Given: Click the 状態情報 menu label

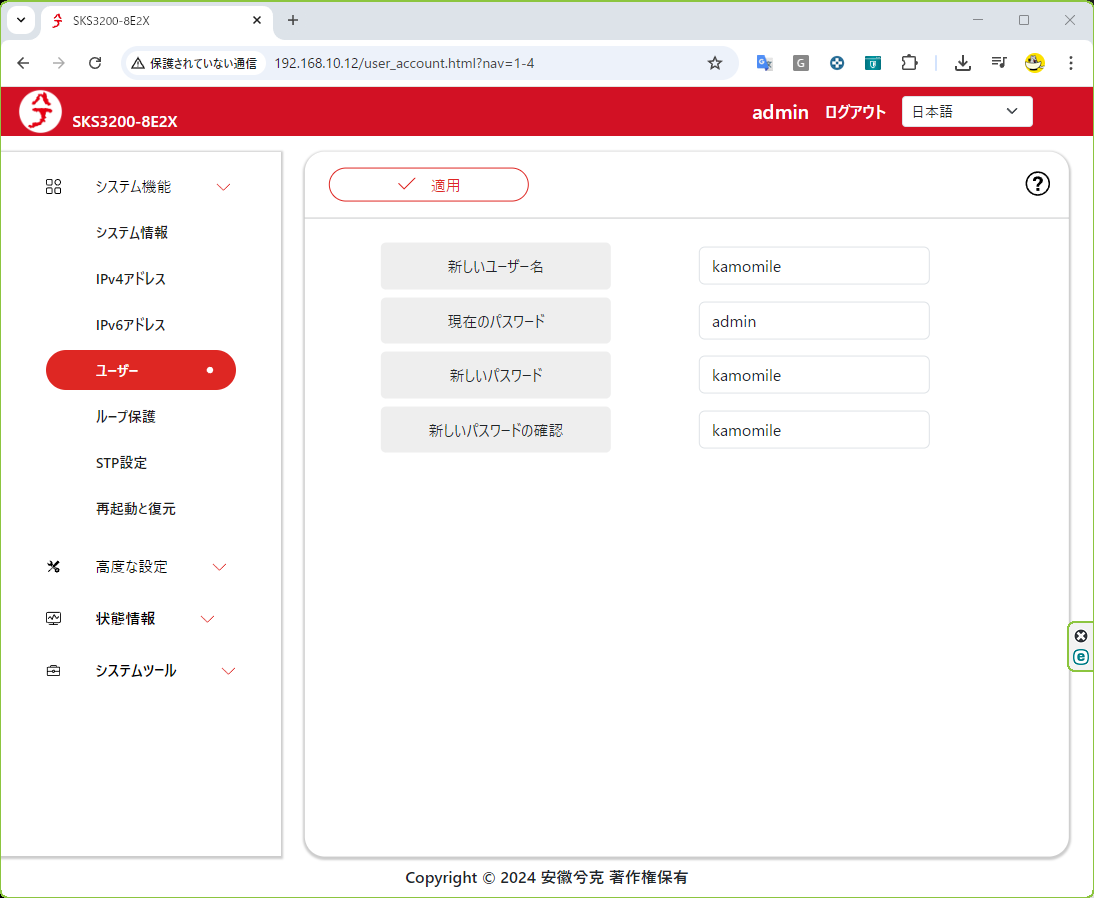Looking at the screenshot, I should point(126,618).
